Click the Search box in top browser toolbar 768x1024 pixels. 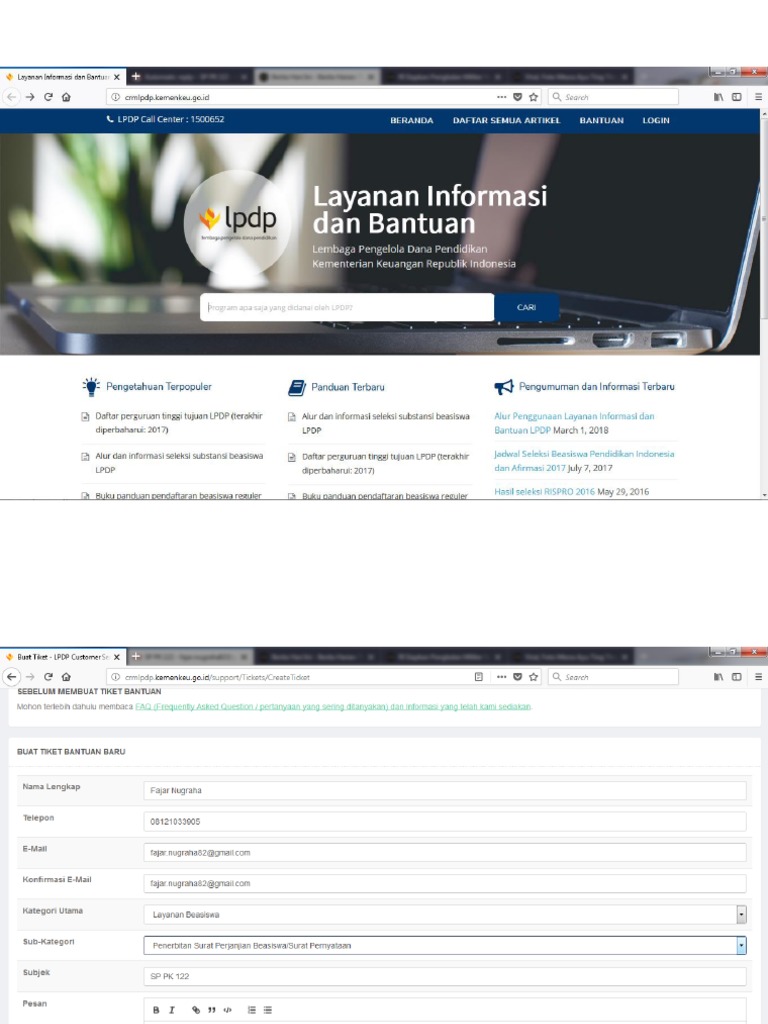613,97
